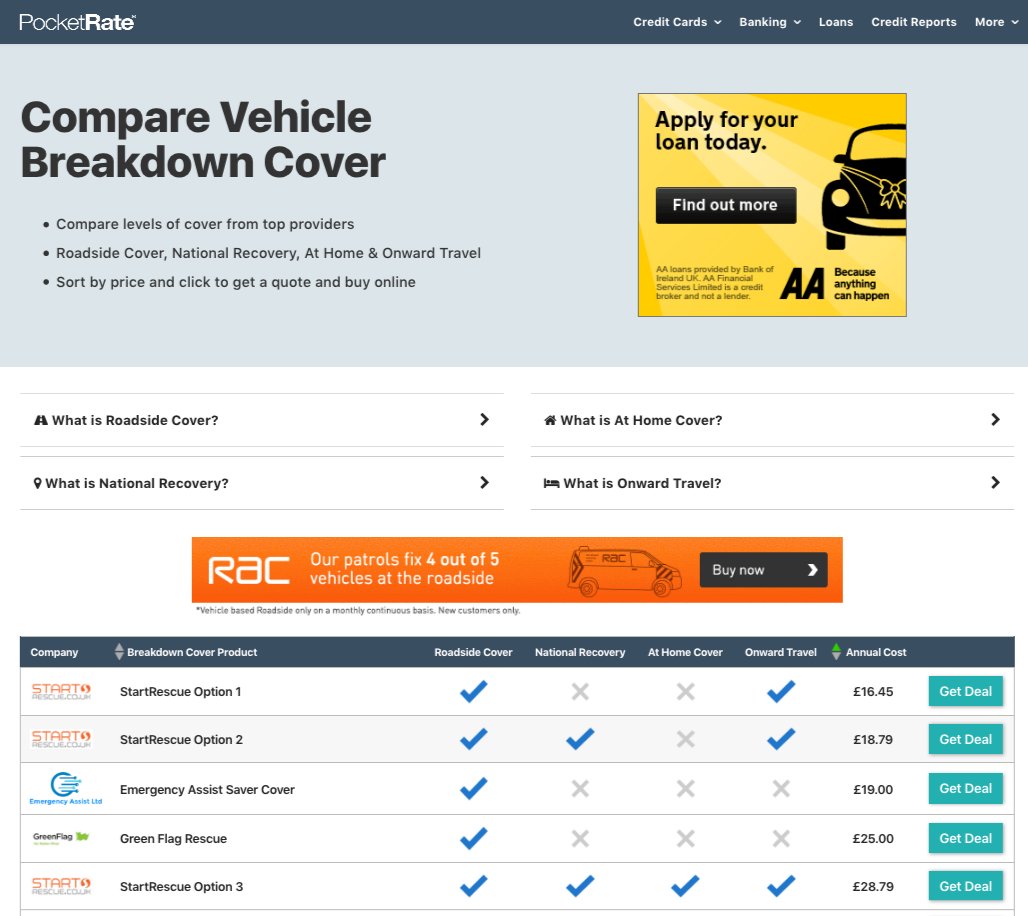Click the PocketRate logo
This screenshot has width=1028, height=916.
click(x=77, y=22)
